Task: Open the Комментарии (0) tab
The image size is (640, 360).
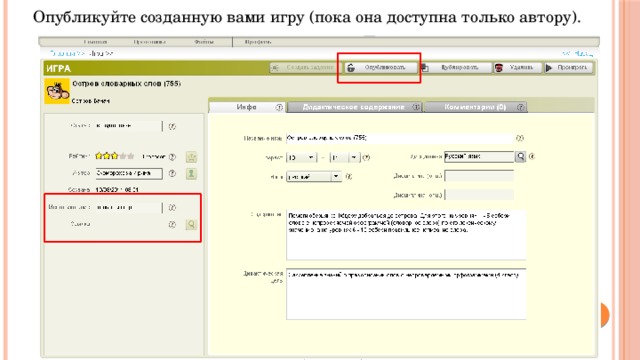Action: 475,107
